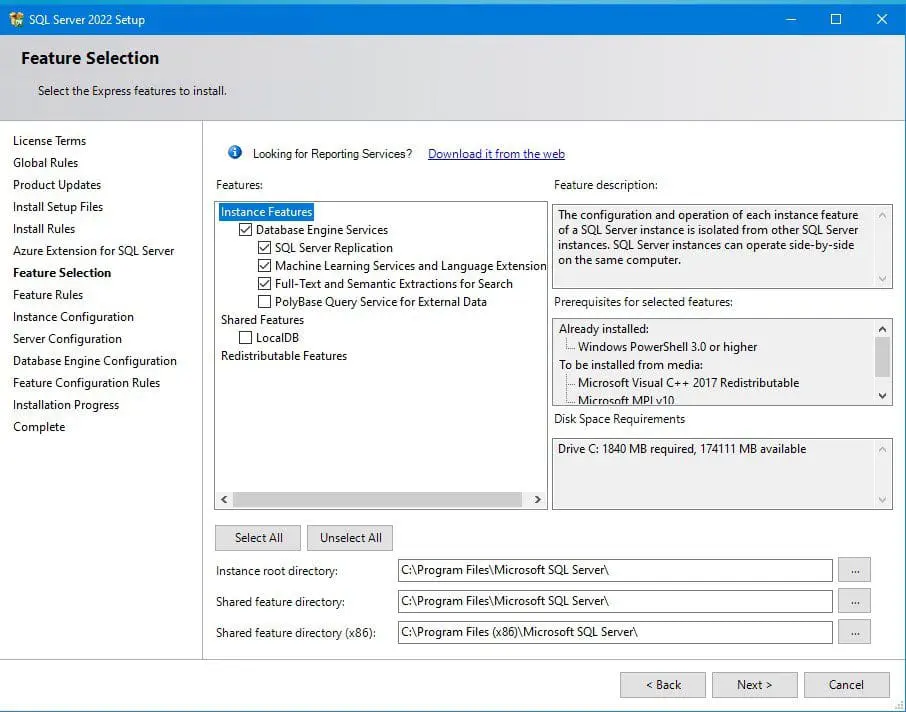
Task: Open browse dialog for Instance root directory
Action: pyautogui.click(x=855, y=570)
